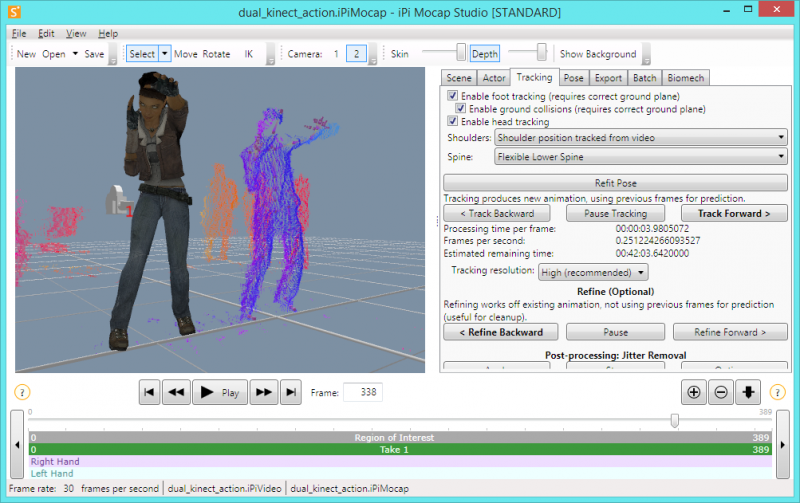Viewport: 800px width, 503px height.
Task: Open help icon right of the zoom buttons
Action: tap(777, 392)
